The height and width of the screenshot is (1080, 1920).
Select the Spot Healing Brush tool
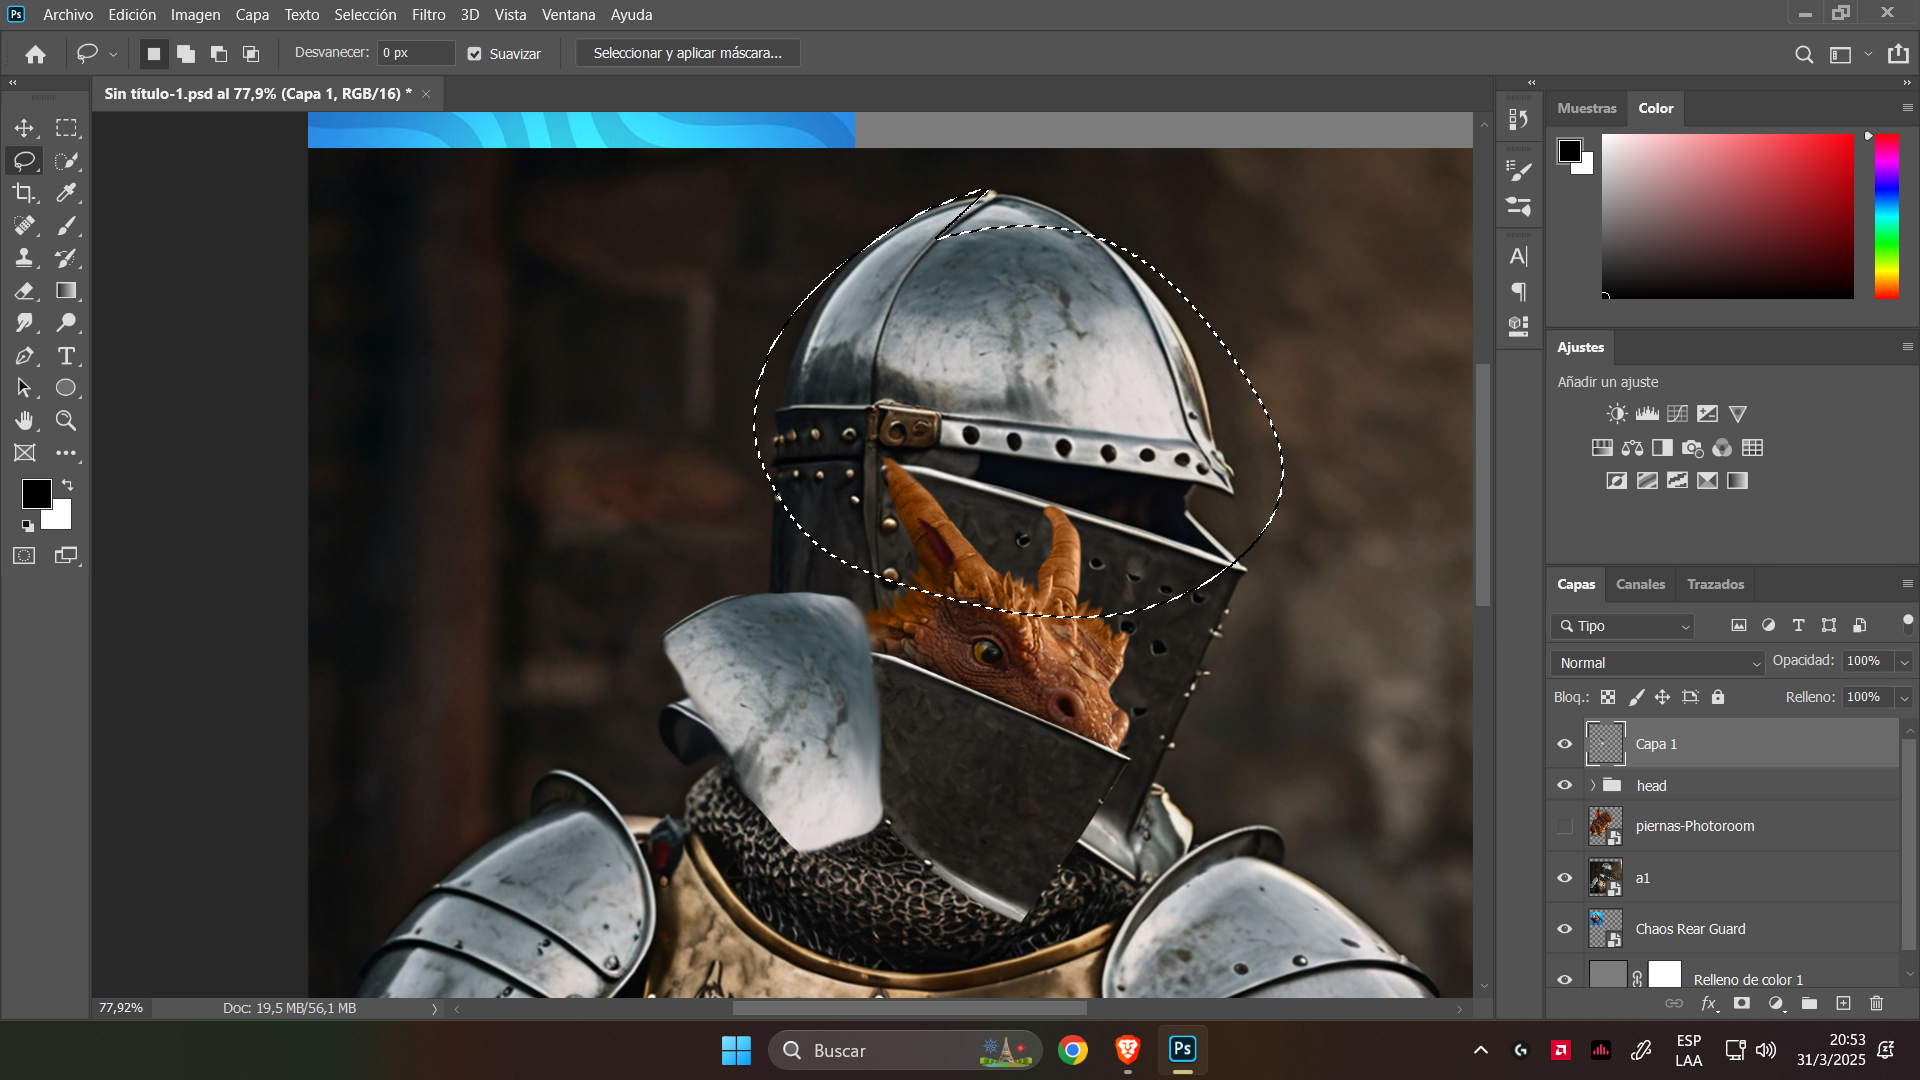point(24,226)
